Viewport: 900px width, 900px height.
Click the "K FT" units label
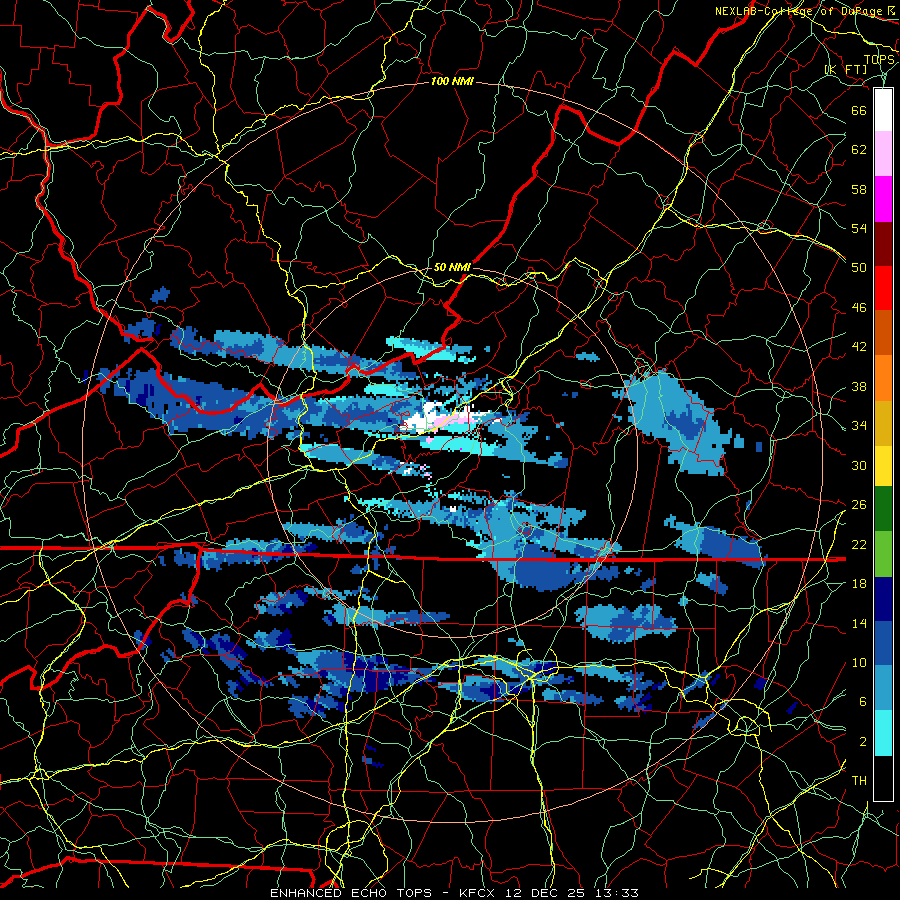[x=846, y=70]
